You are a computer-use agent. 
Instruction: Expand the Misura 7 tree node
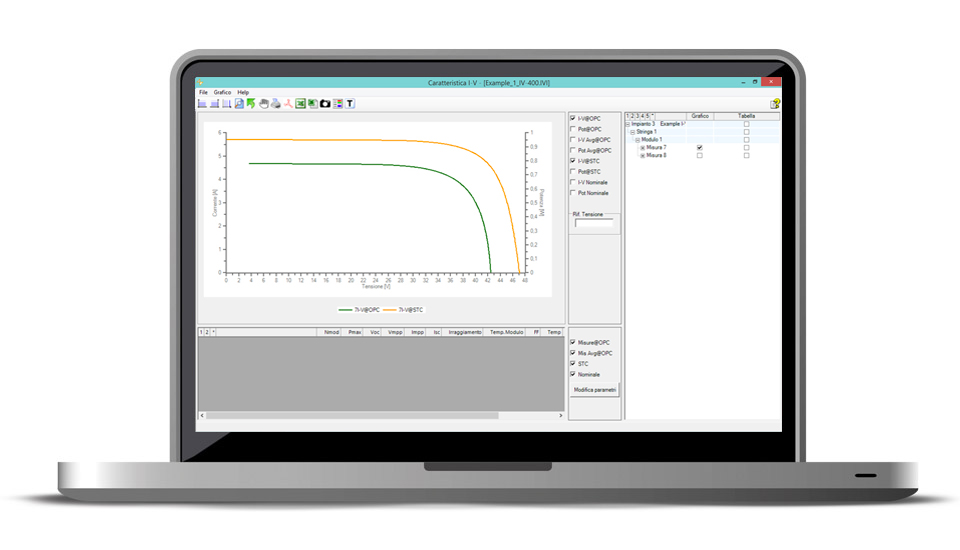(642, 148)
